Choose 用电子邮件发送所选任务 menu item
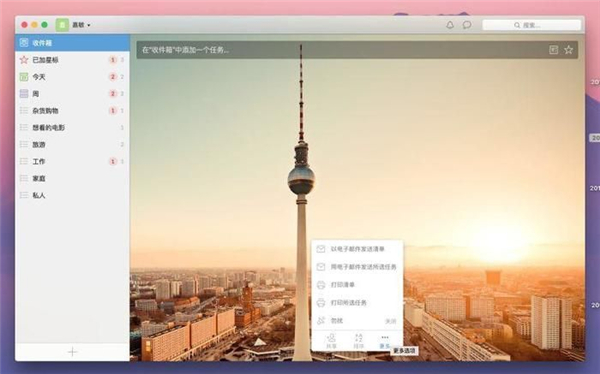 [x=357, y=267]
